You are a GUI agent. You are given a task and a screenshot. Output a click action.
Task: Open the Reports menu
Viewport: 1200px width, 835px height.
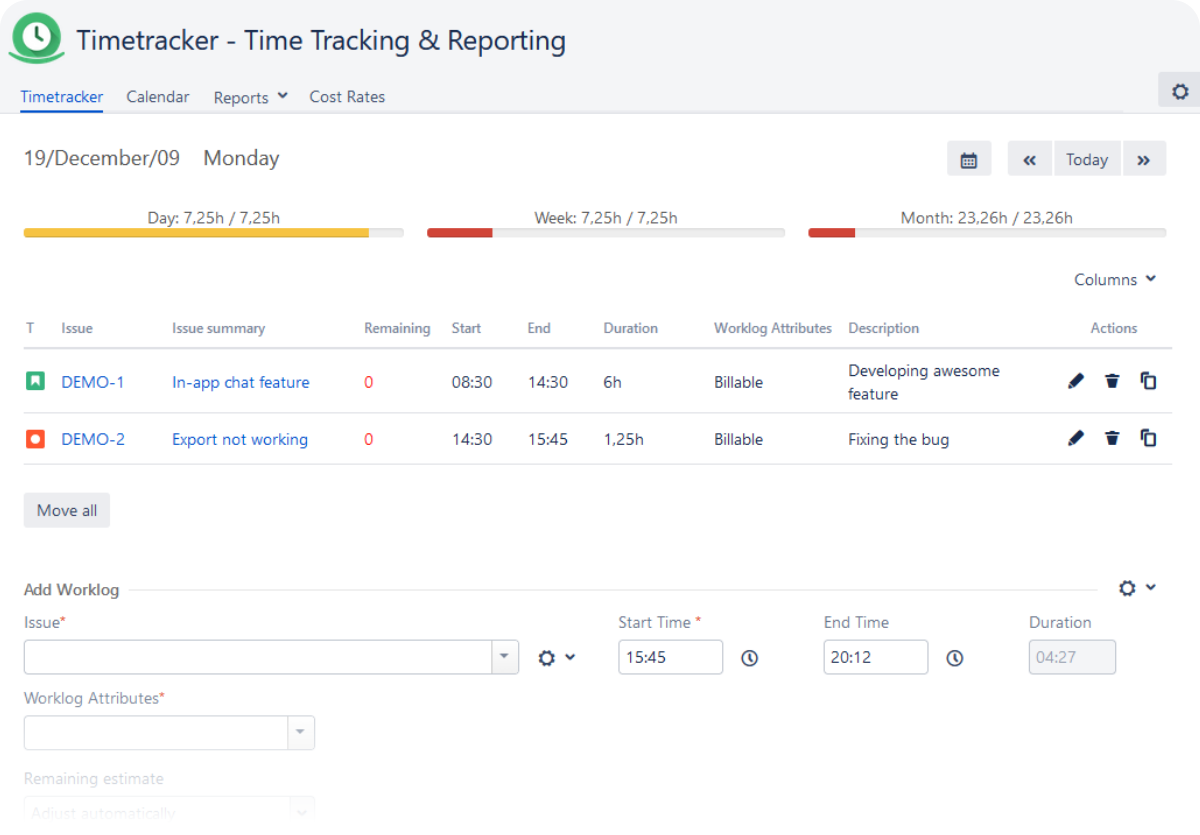click(250, 97)
